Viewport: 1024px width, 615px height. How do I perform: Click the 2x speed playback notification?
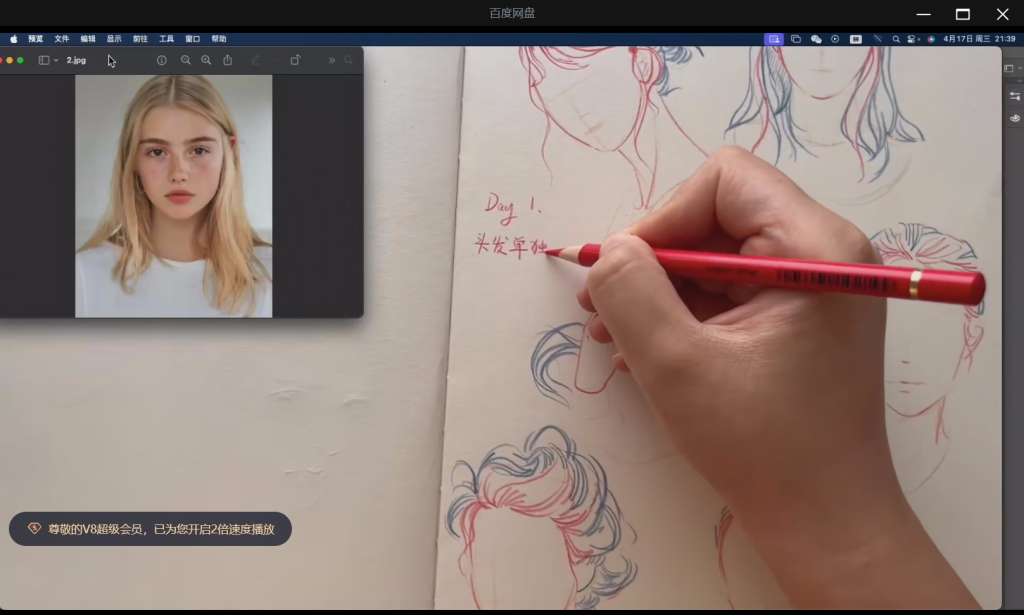coord(150,529)
